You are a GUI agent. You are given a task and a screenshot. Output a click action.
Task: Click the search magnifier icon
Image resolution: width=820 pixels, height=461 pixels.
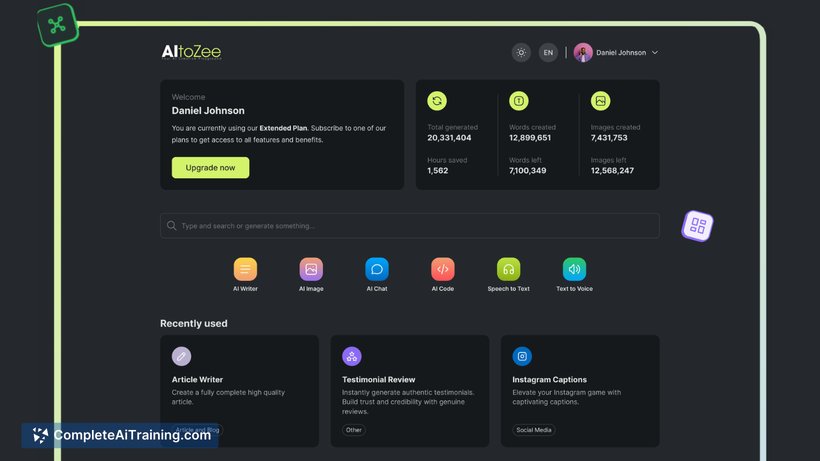pos(172,226)
